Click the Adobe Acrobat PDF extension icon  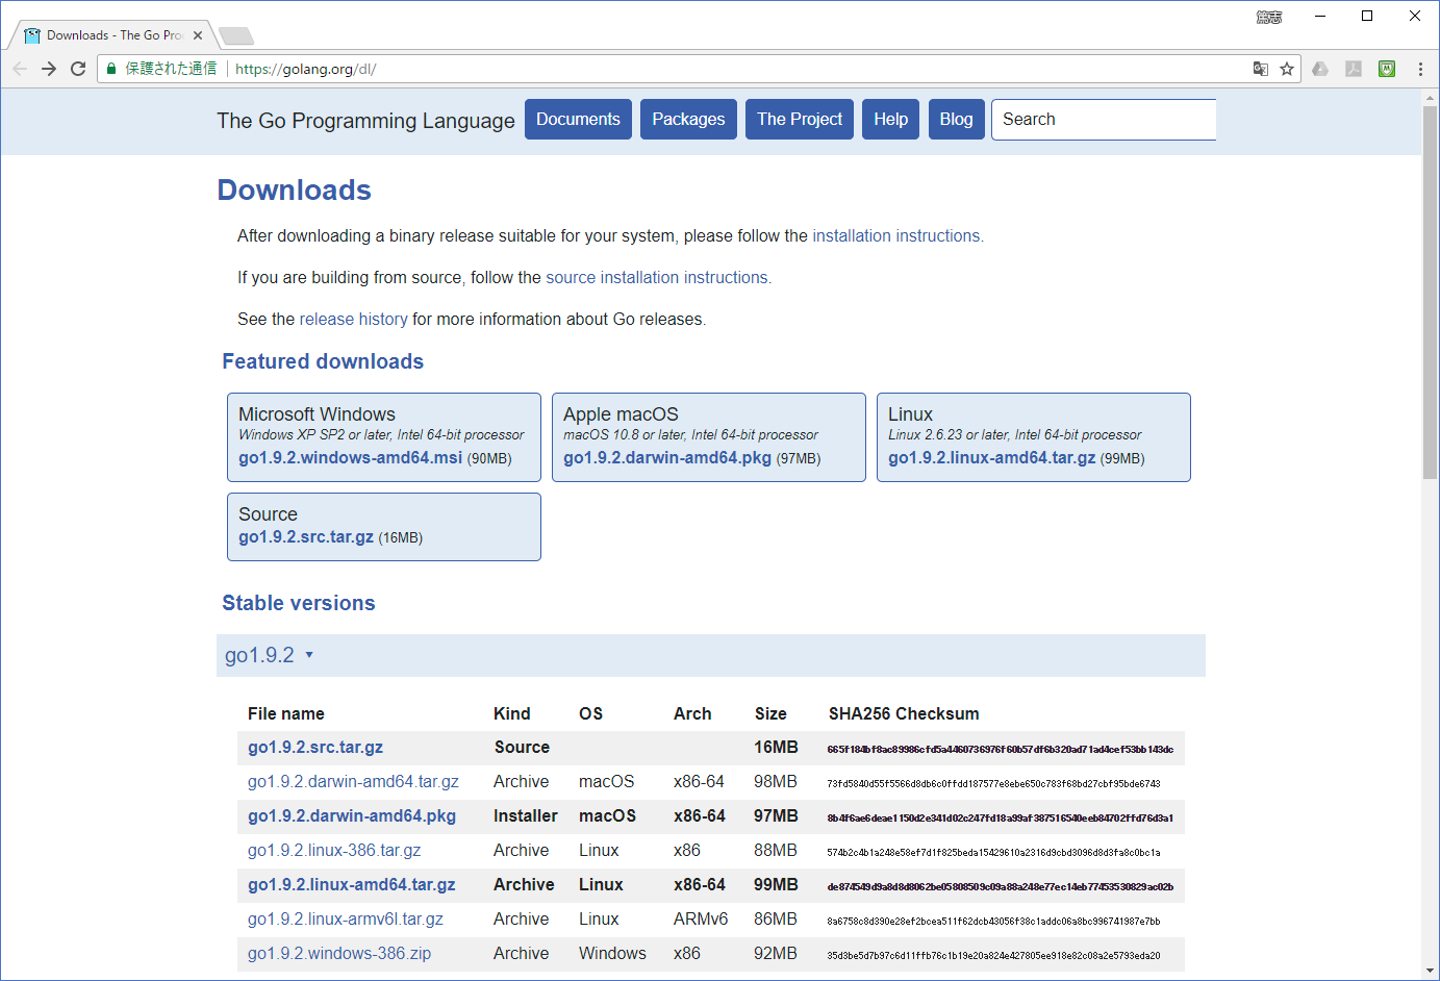(1353, 69)
